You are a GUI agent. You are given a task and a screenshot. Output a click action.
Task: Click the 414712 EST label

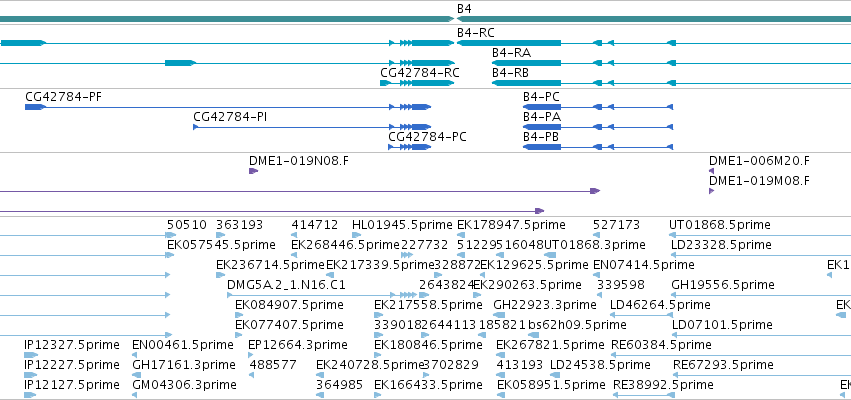pyautogui.click(x=315, y=225)
